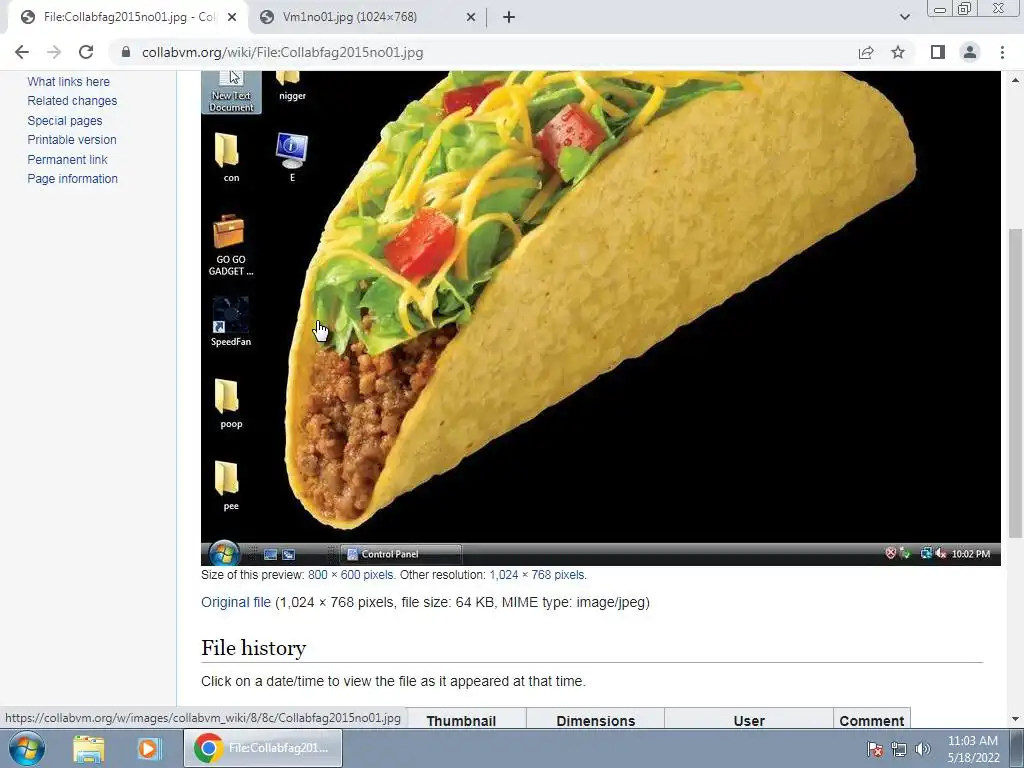Click the con folder icon in the screenshot
The width and height of the screenshot is (1024, 768).
pos(231,157)
